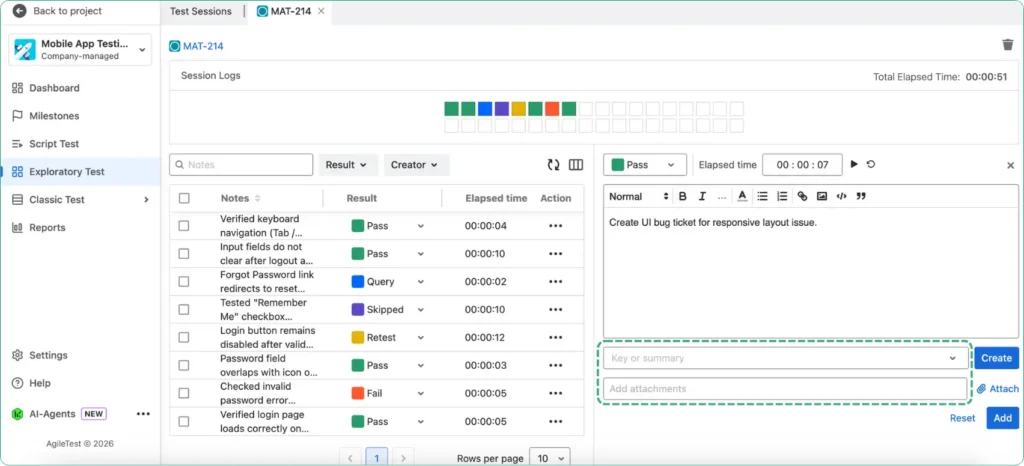Open the Creator filter dropdown
The width and height of the screenshot is (1024, 466).
[416, 165]
